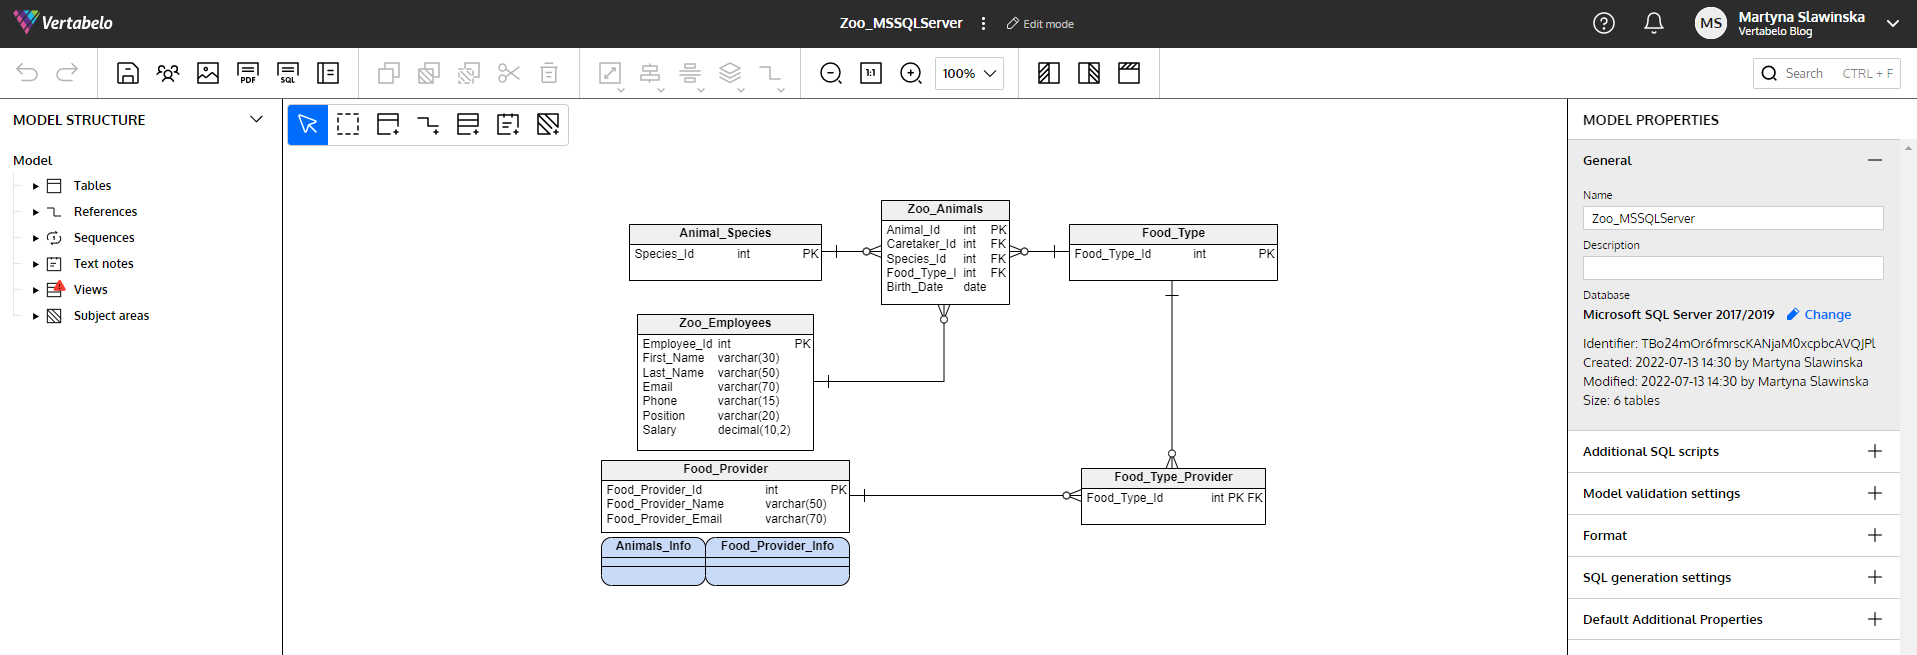Image resolution: width=1917 pixels, height=655 pixels.
Task: Undo the last action
Action: 28,73
